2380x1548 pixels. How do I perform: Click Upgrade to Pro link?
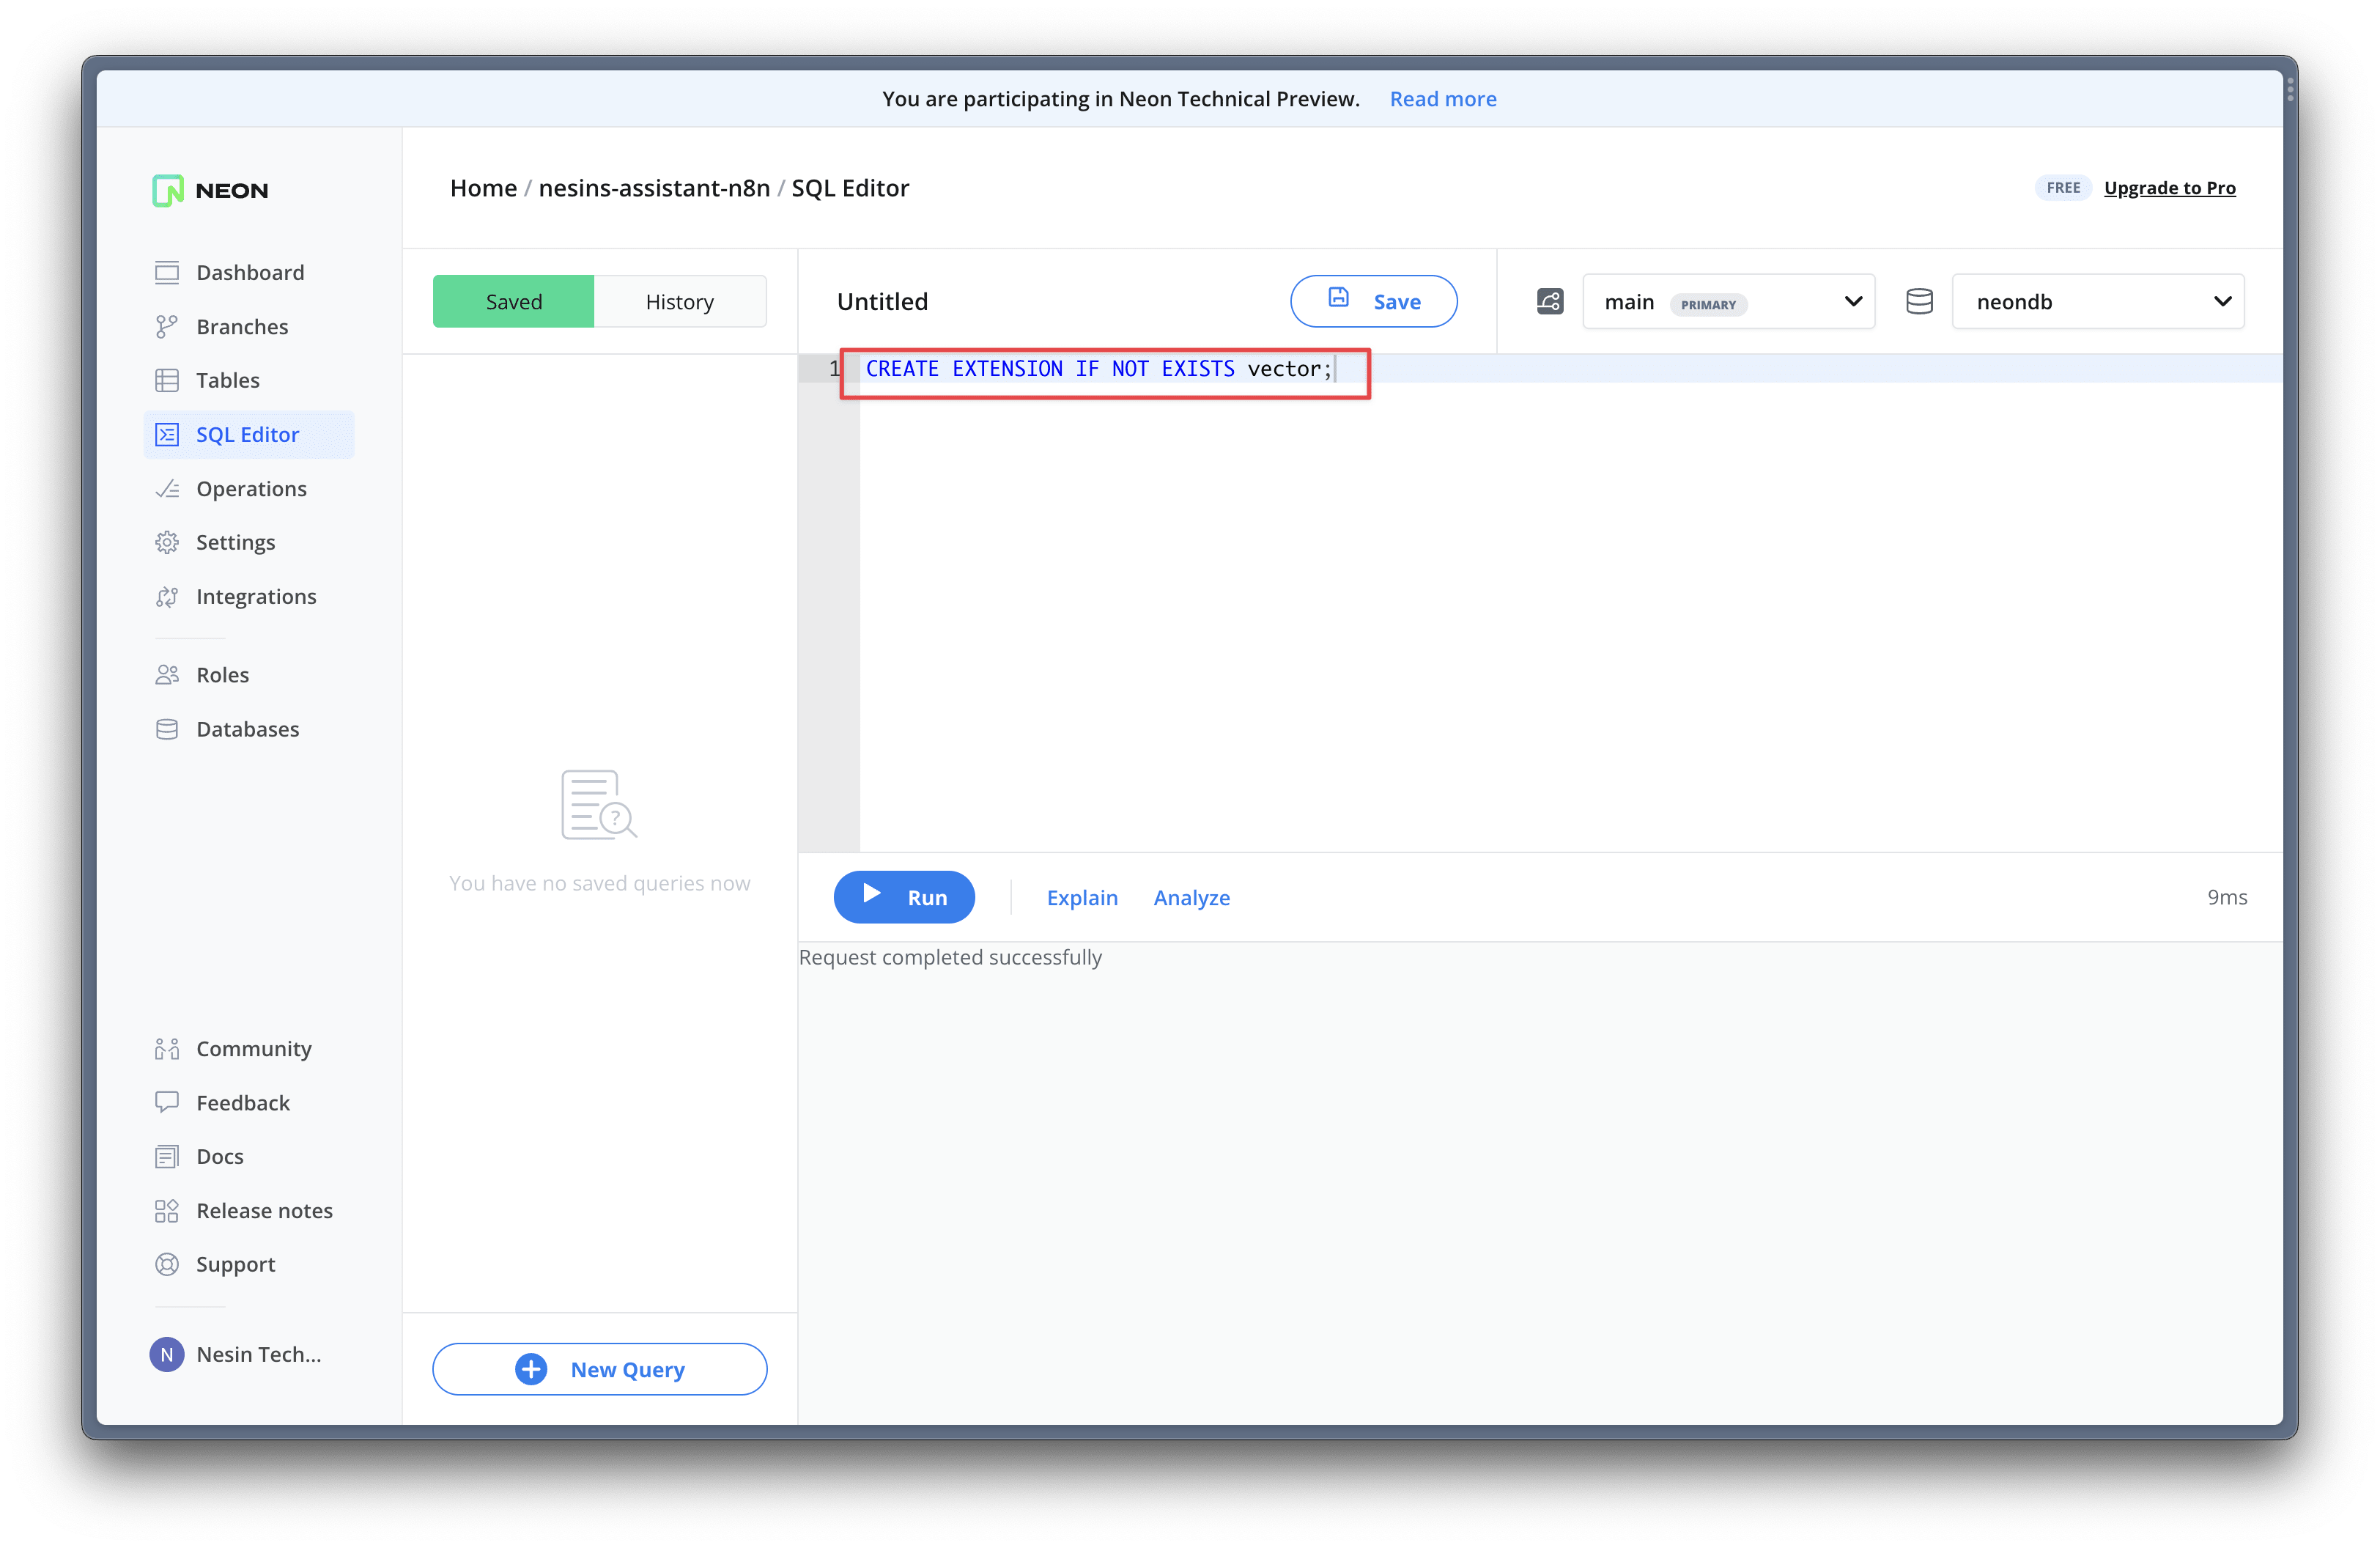(2170, 187)
